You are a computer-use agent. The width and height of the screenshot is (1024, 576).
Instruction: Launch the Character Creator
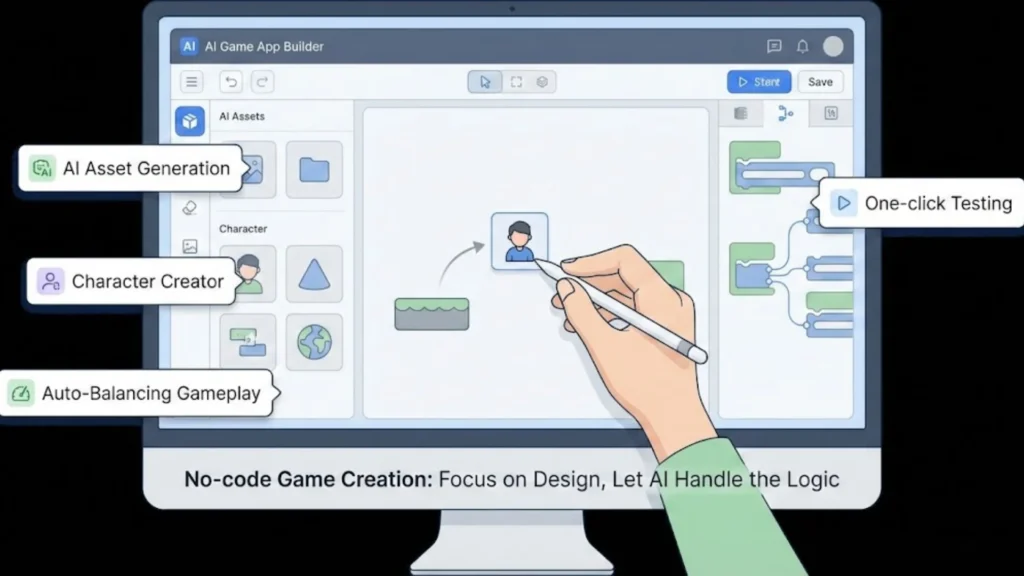(x=129, y=281)
